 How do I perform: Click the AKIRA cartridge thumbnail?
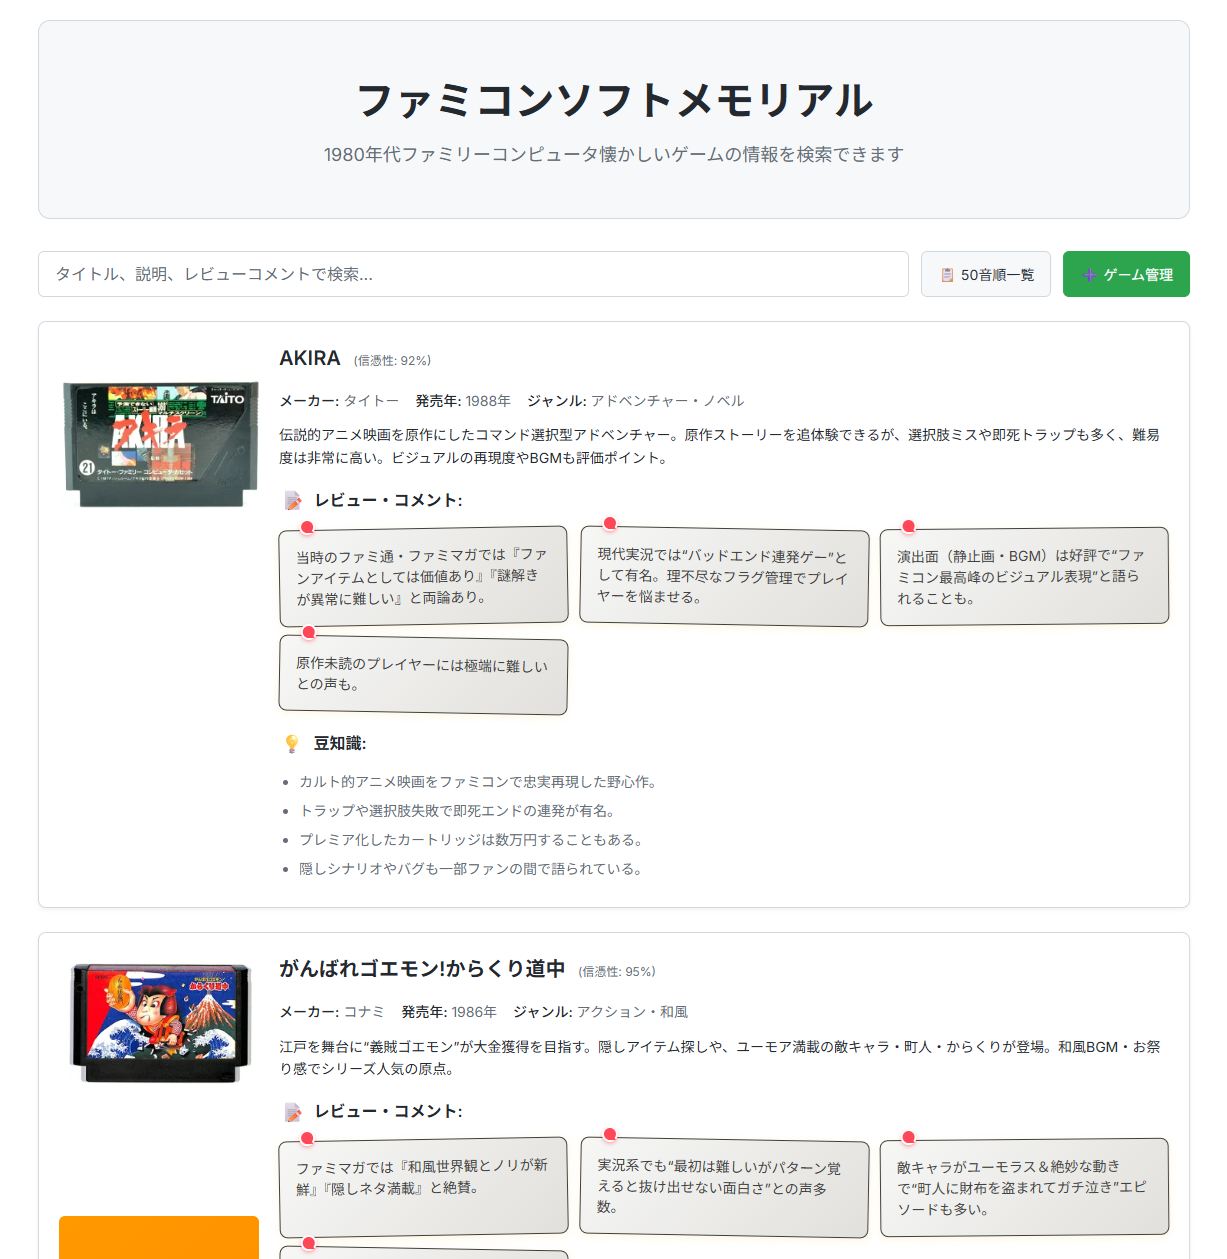(x=160, y=444)
